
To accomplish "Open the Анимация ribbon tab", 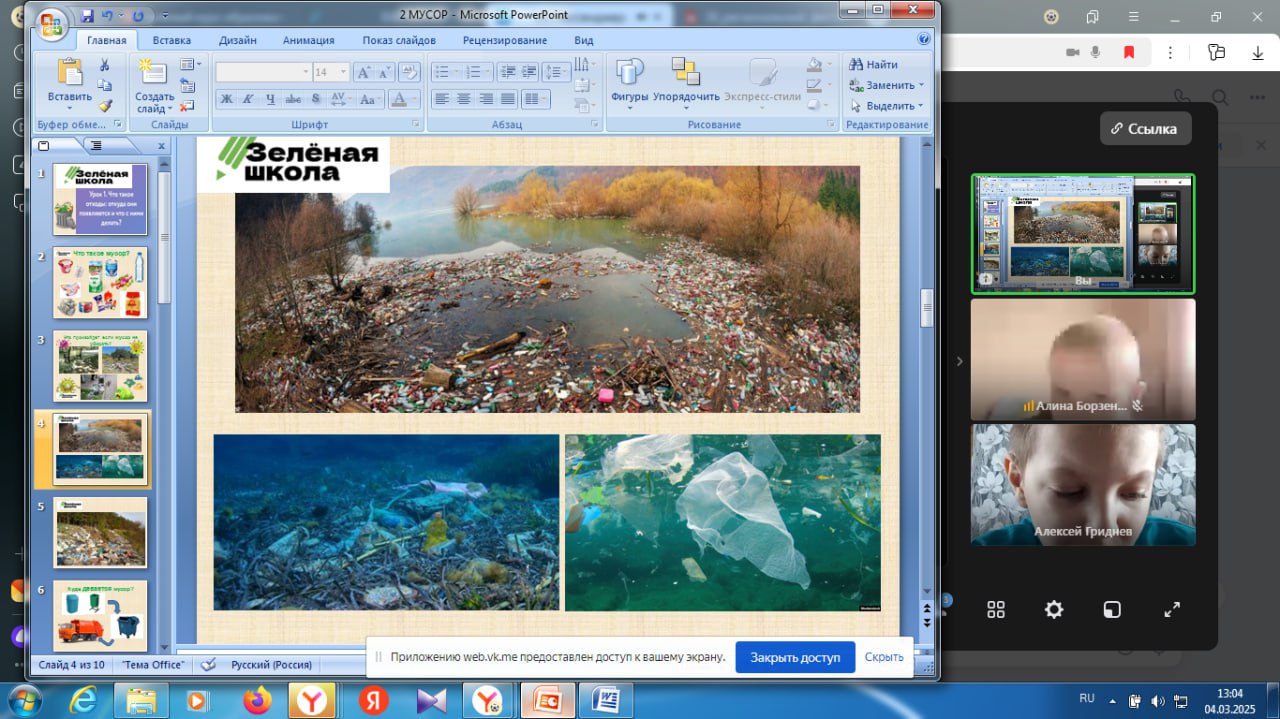I will pyautogui.click(x=309, y=40).
